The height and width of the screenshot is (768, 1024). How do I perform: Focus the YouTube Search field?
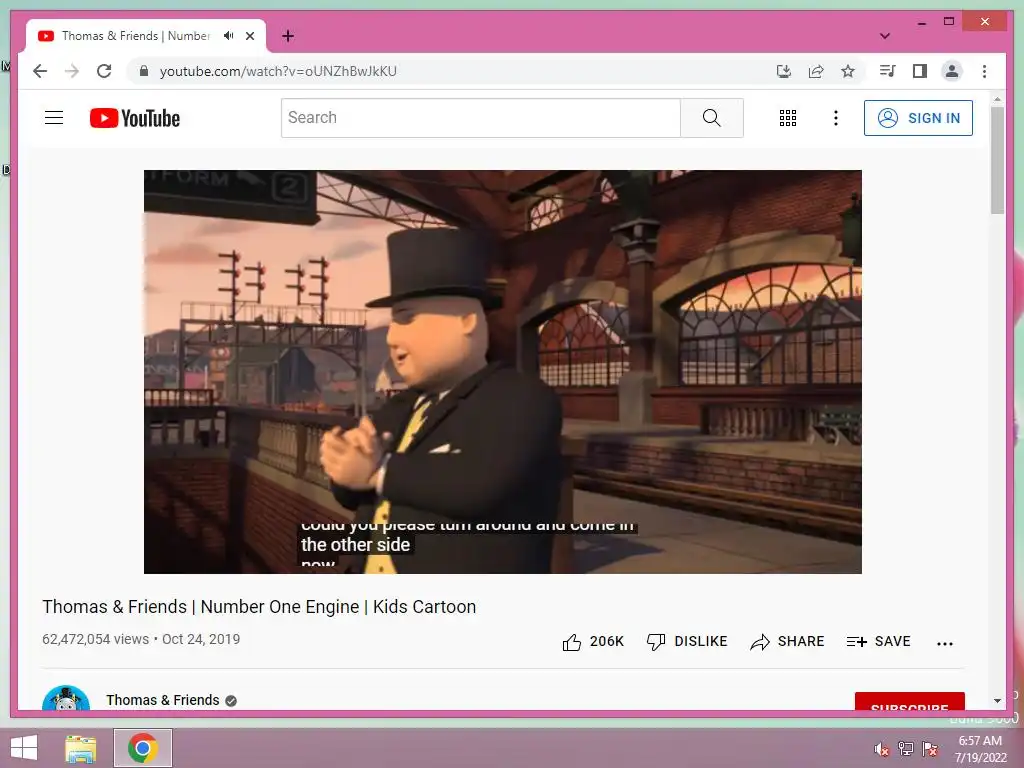[481, 118]
